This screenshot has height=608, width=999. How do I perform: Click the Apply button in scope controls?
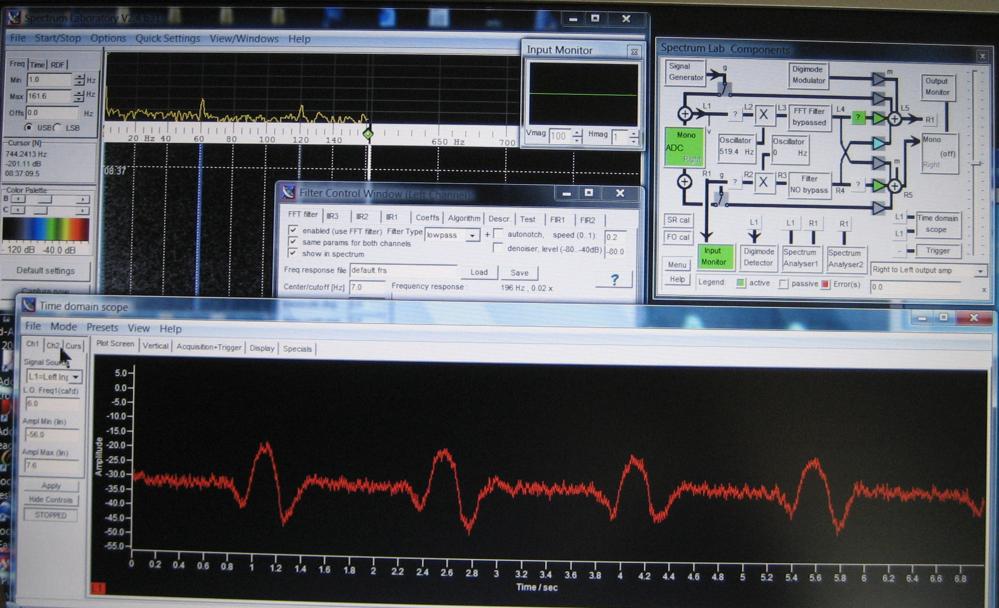[x=50, y=486]
